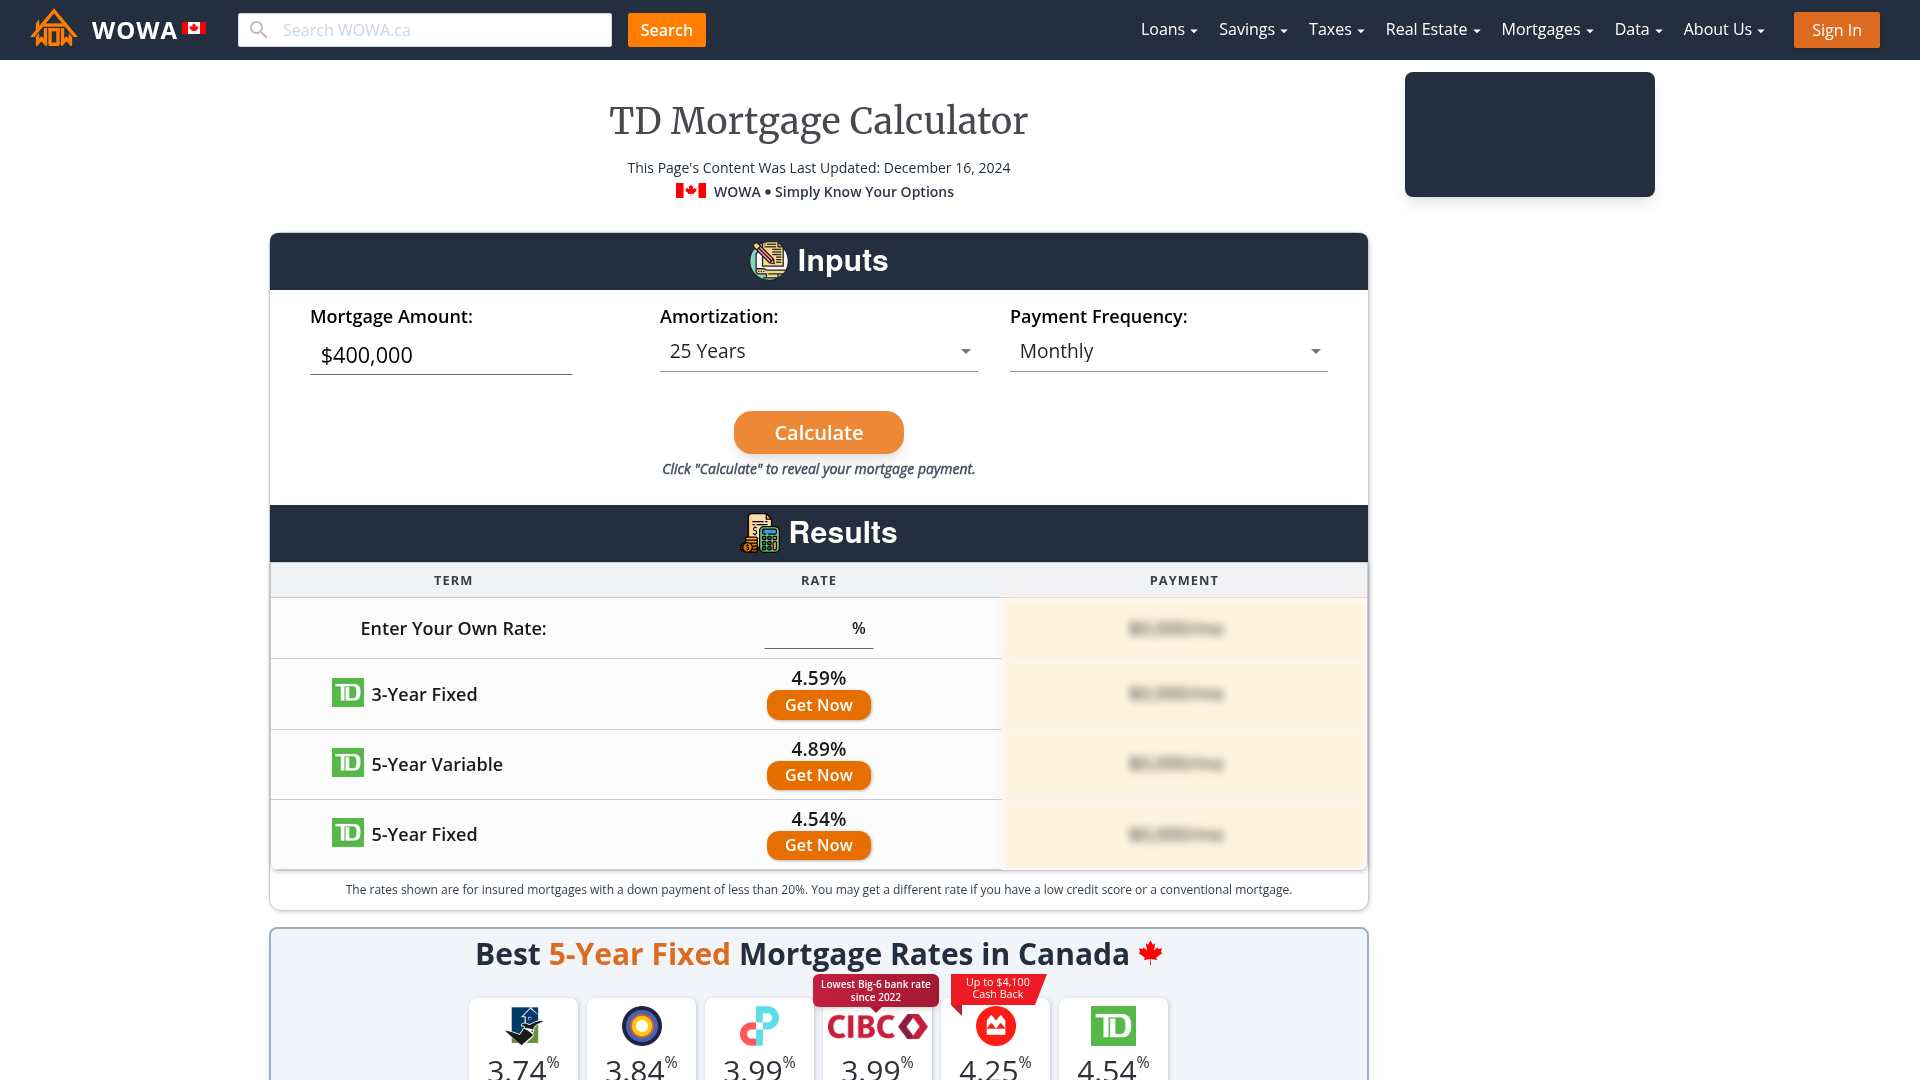This screenshot has height=1080, width=1920.
Task: Expand the Payment Frequency Monthly dropdown
Action: (1168, 351)
